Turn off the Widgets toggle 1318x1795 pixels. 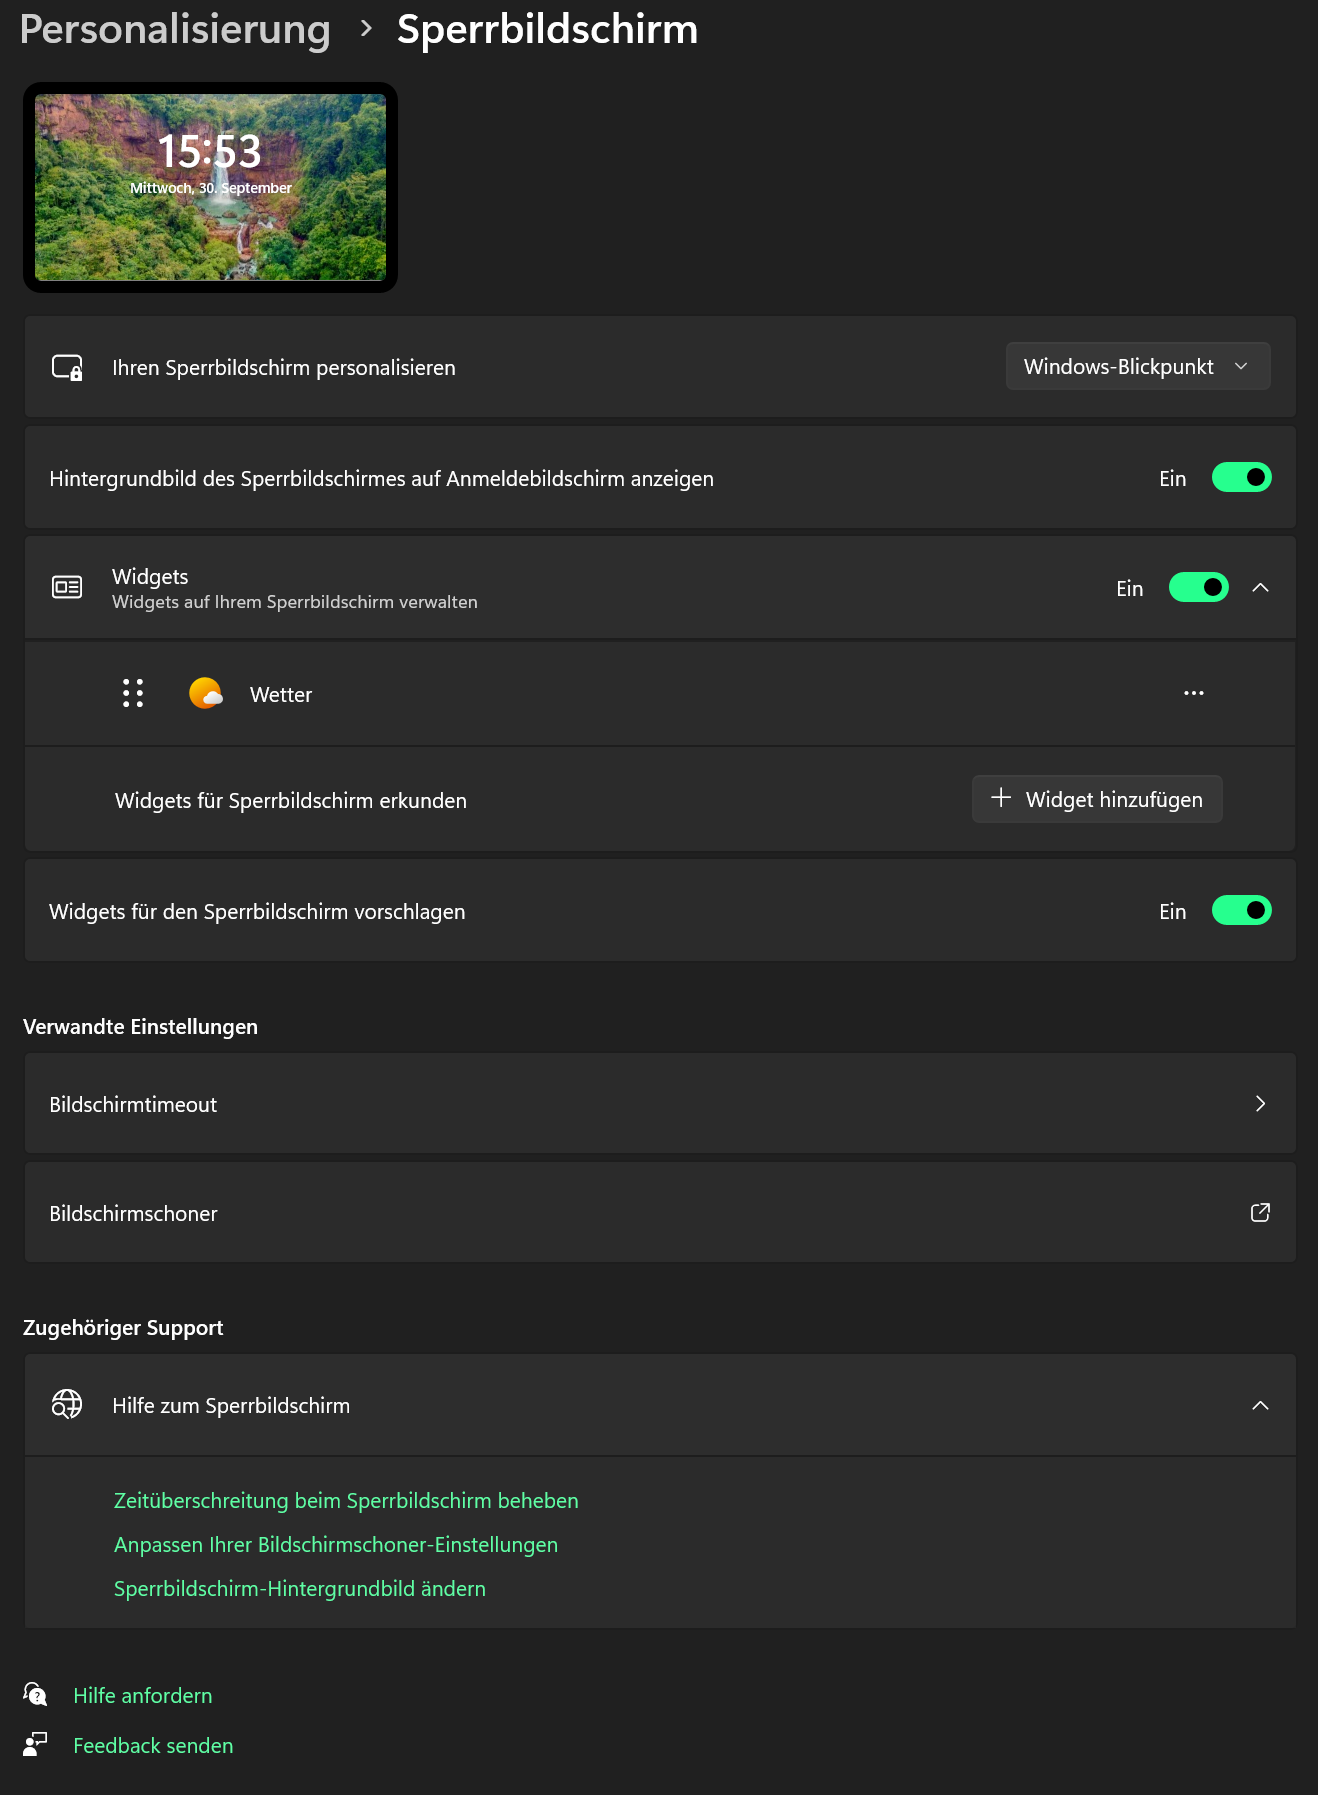pos(1198,587)
